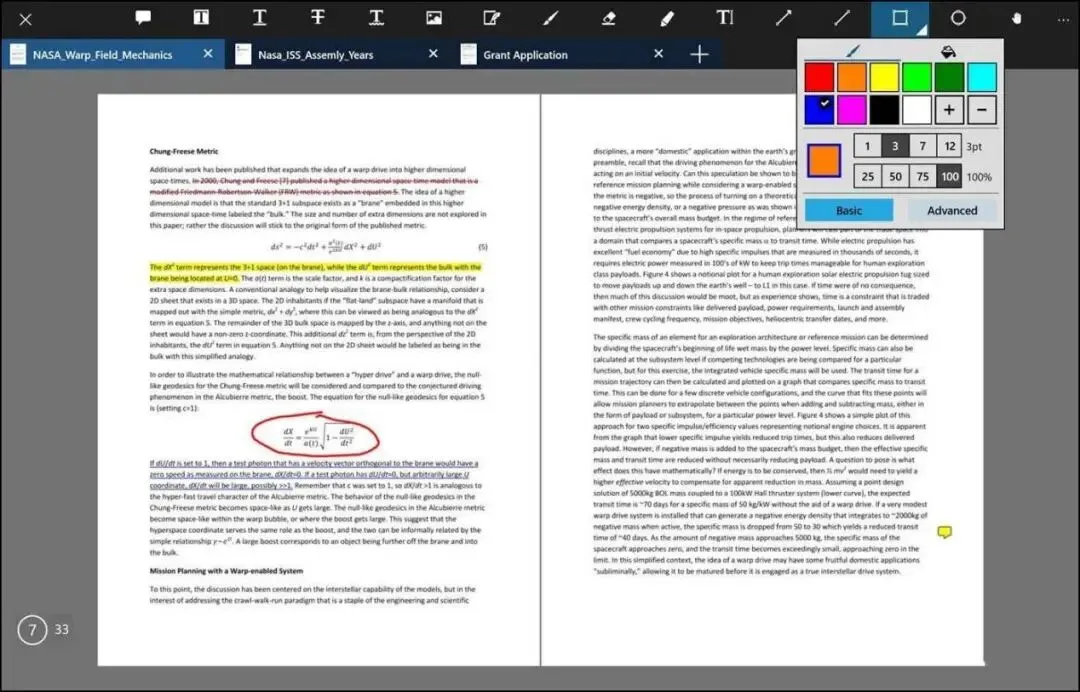1080x692 pixels.
Task: Pick the dark green color swatch
Action: click(x=949, y=77)
